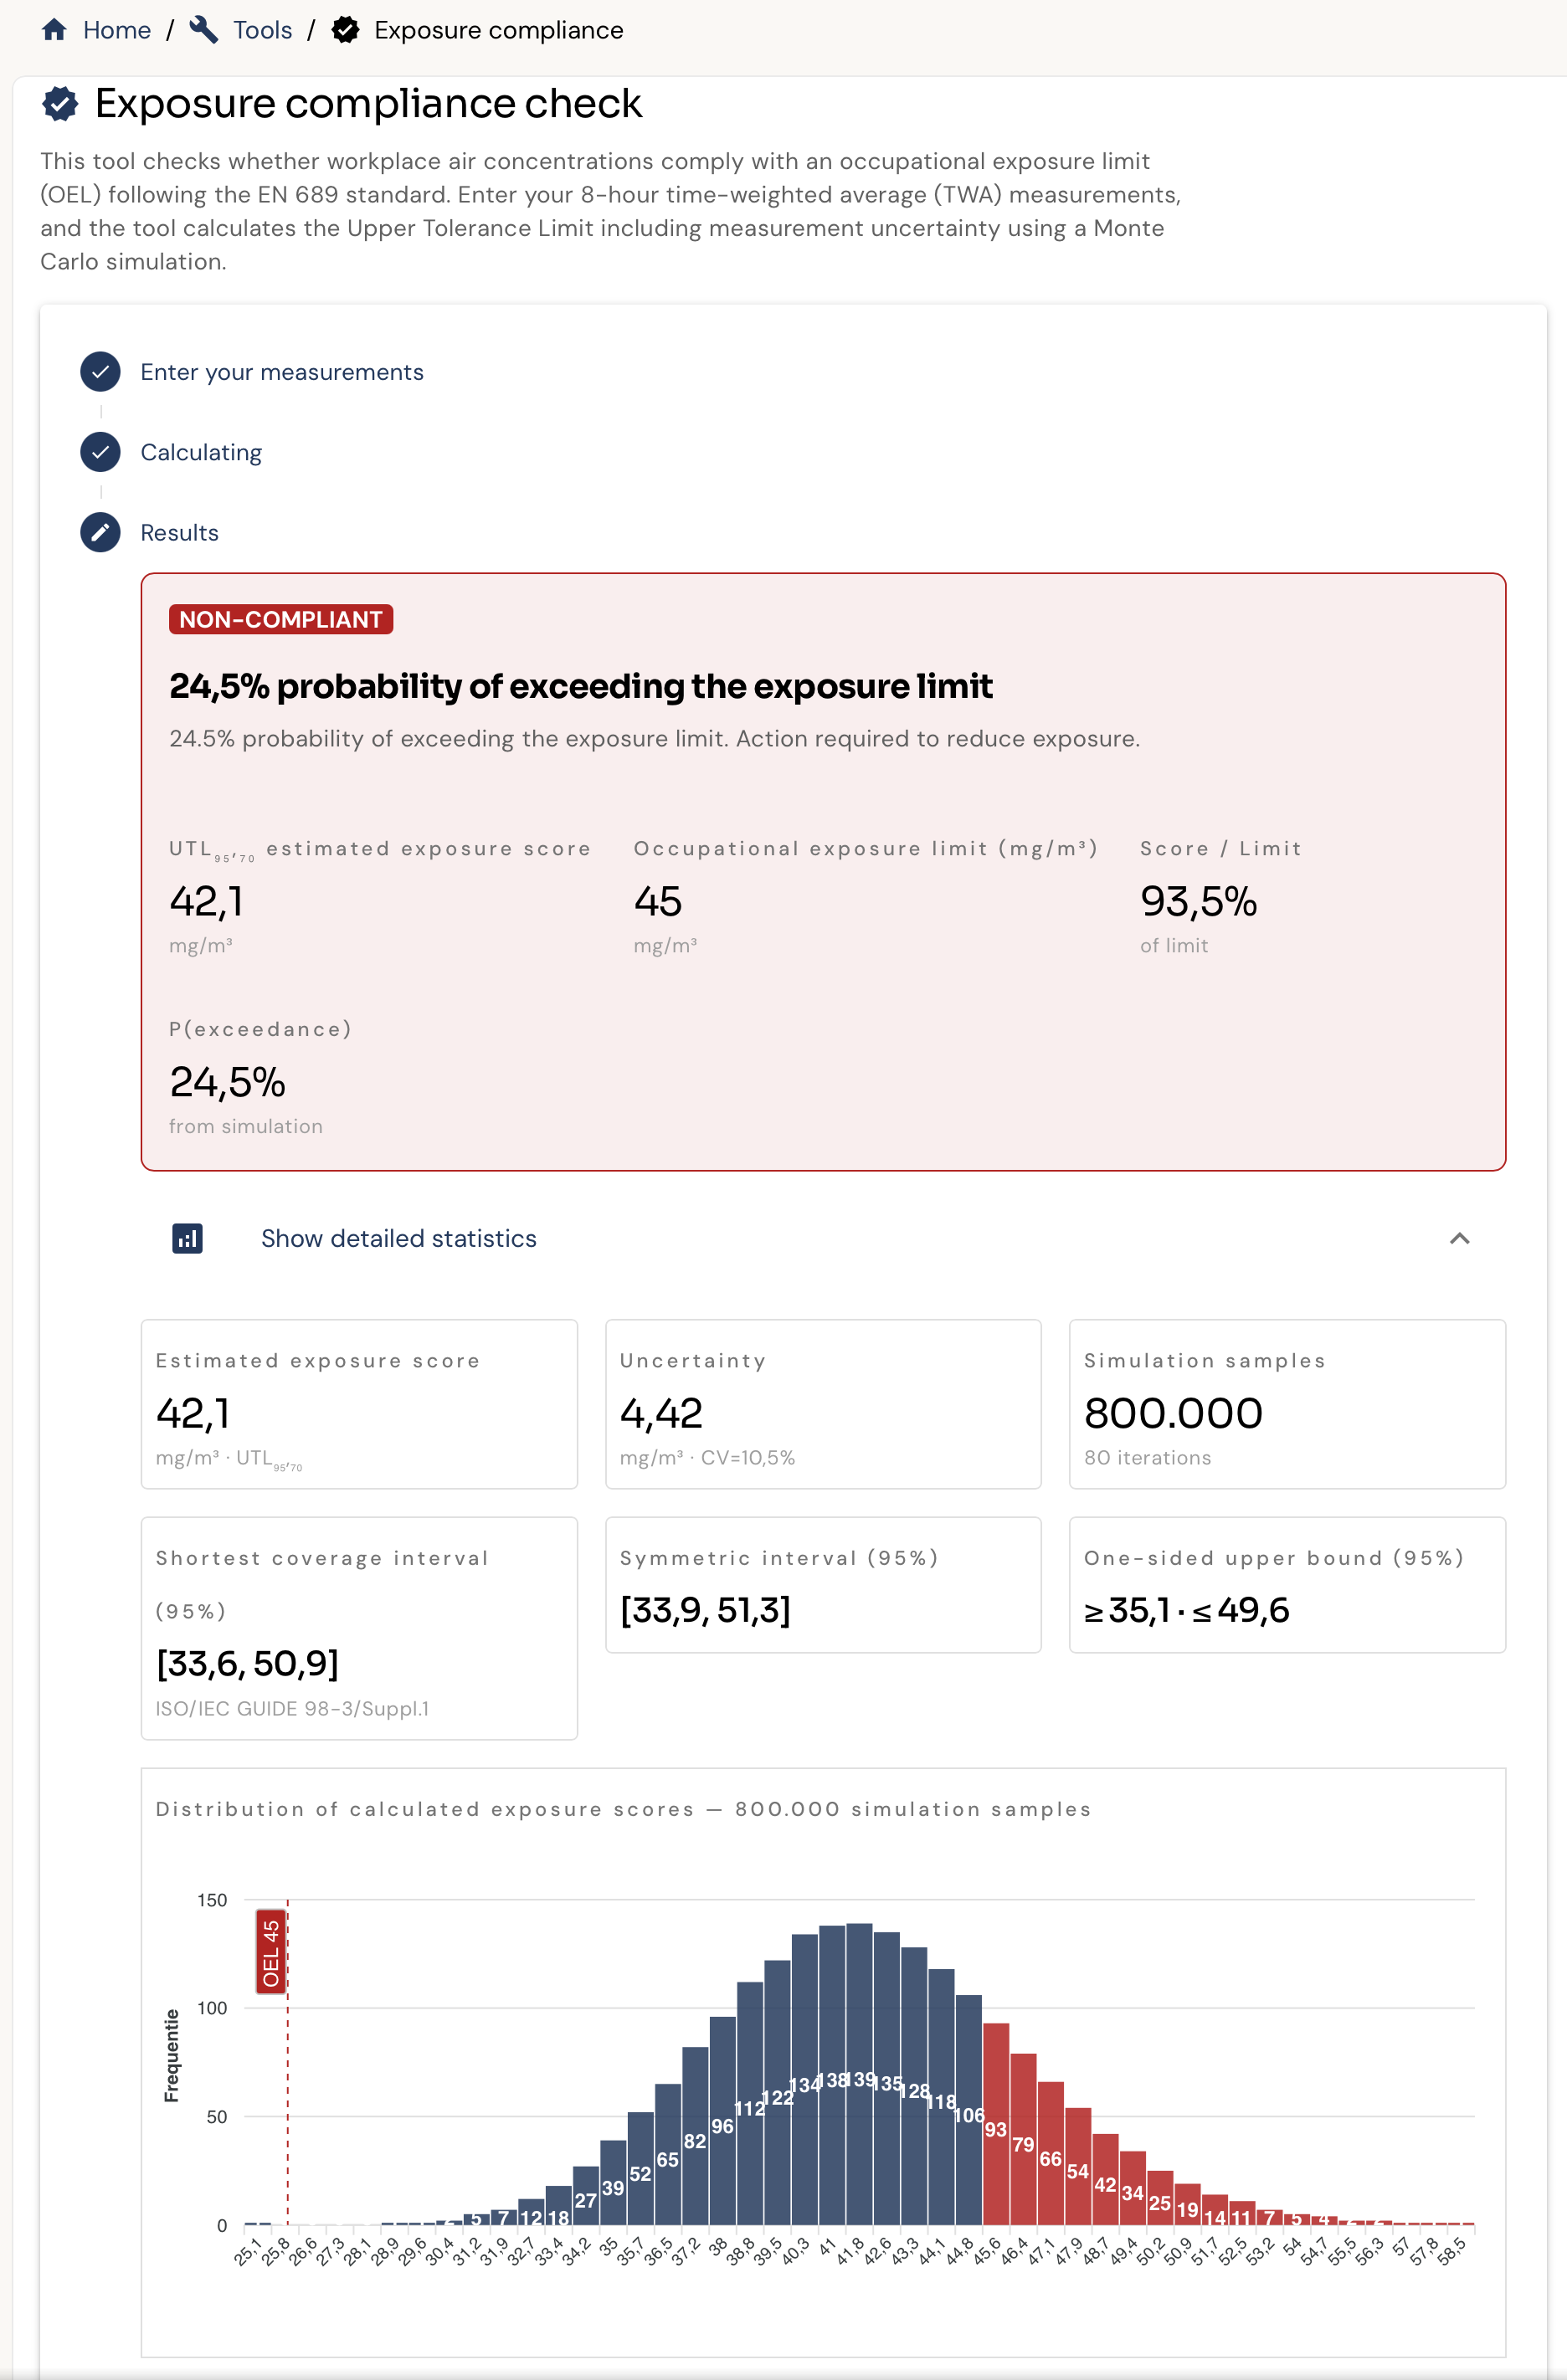The width and height of the screenshot is (1567, 2380).
Task: Click the 'from simulation' caption under P(exceedance)
Action: tap(246, 1126)
